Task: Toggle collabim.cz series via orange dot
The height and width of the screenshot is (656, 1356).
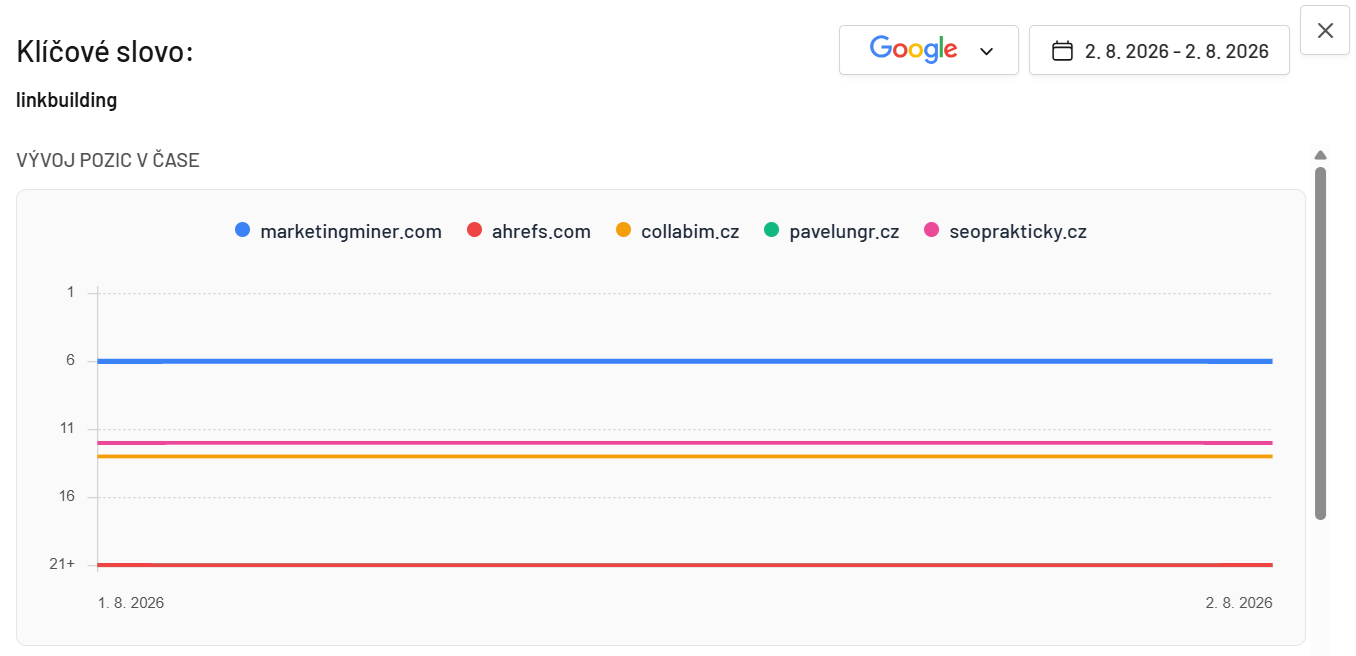Action: click(x=623, y=230)
